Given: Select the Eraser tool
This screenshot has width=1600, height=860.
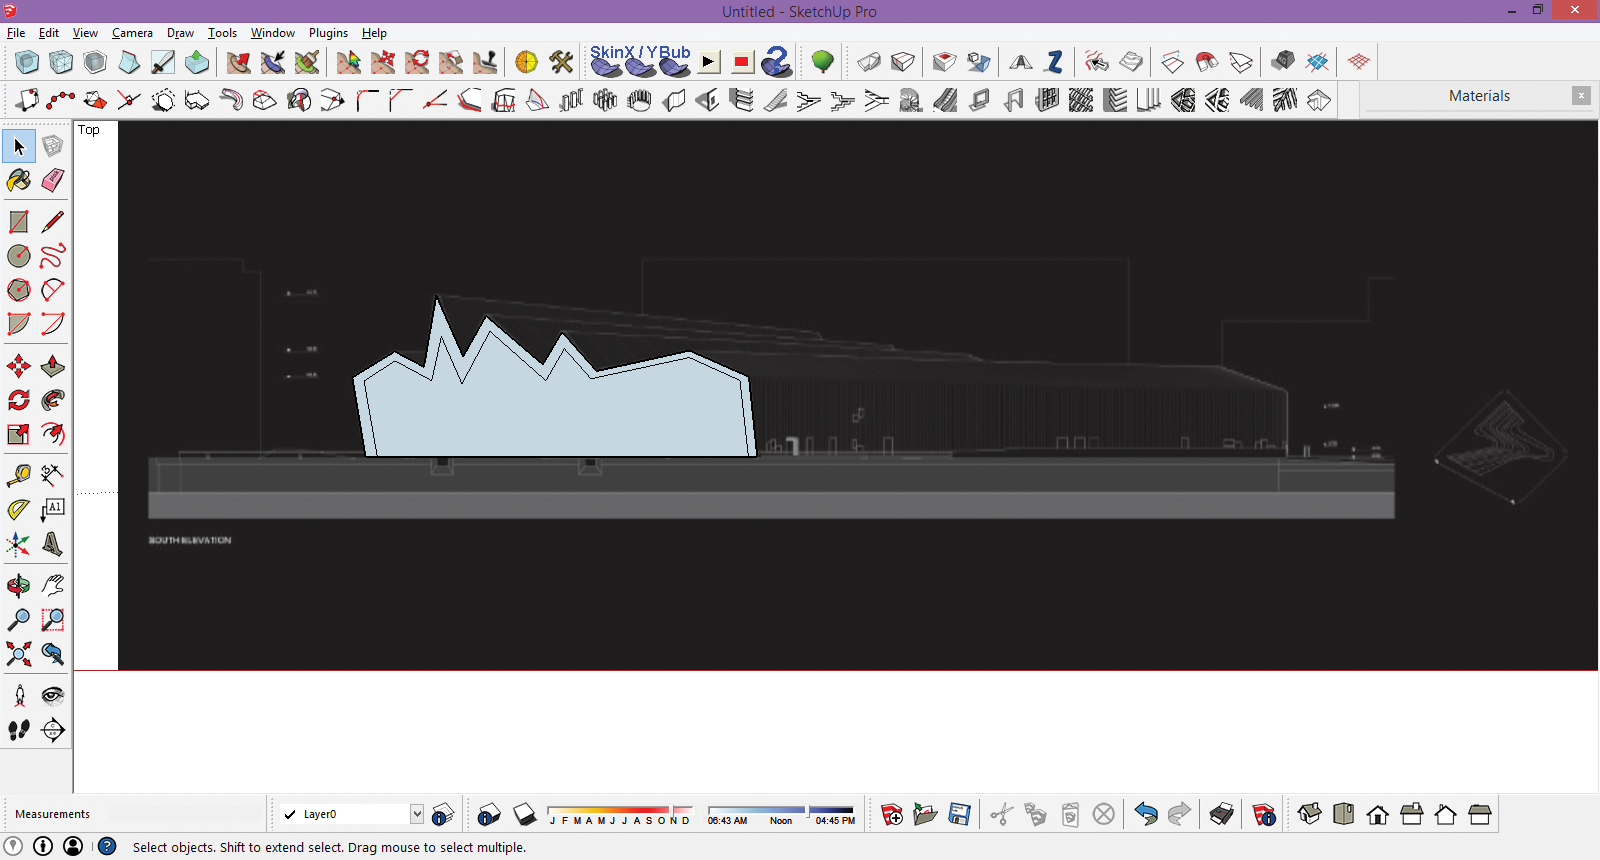Looking at the screenshot, I should tap(53, 181).
